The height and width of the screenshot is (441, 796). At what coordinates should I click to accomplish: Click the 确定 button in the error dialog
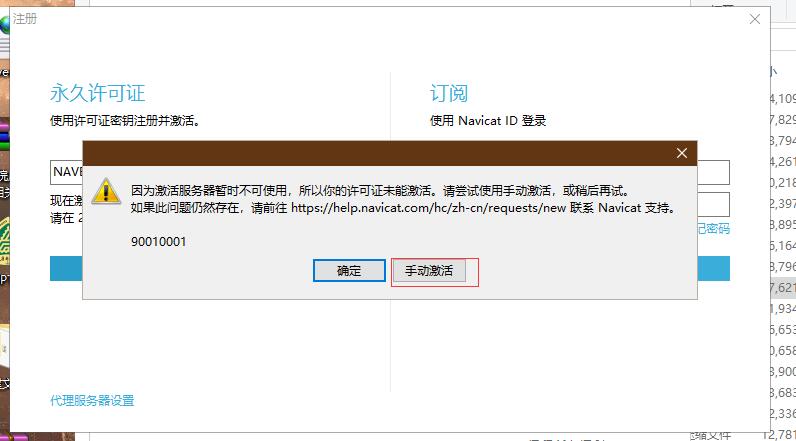click(349, 270)
